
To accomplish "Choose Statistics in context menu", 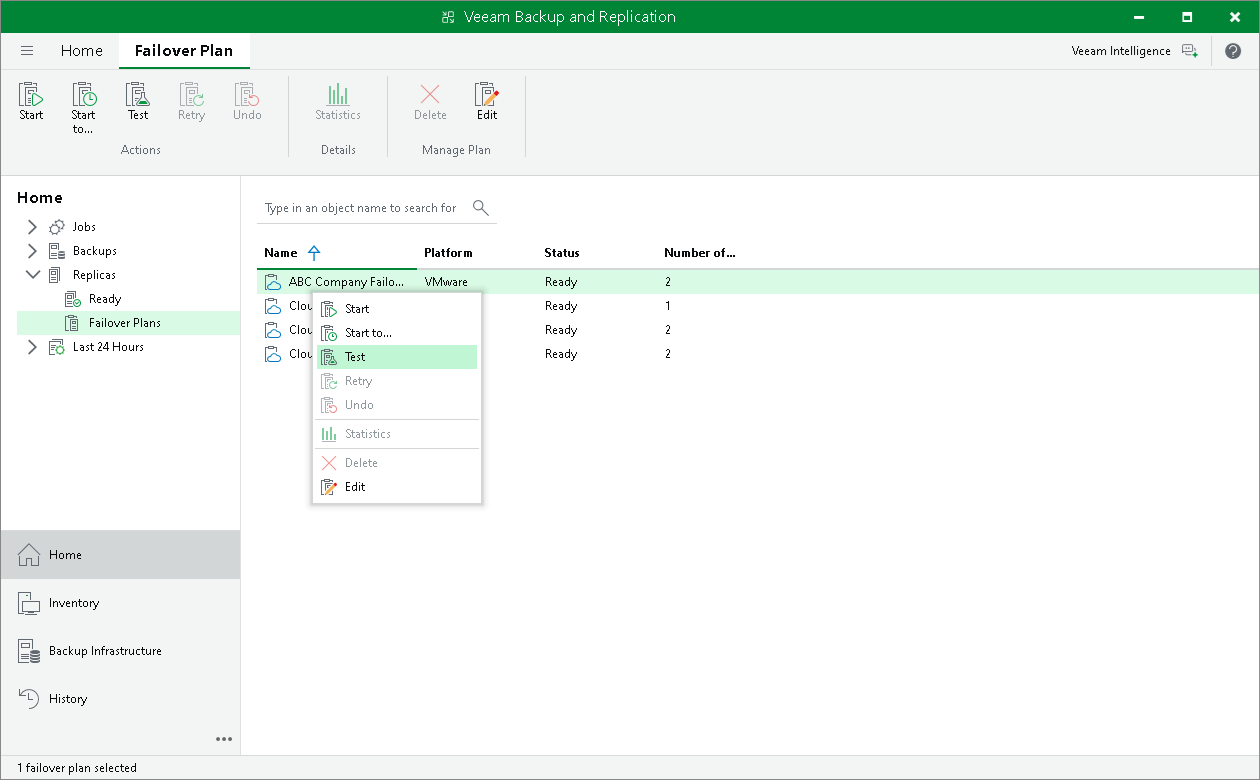I will (x=397, y=434).
